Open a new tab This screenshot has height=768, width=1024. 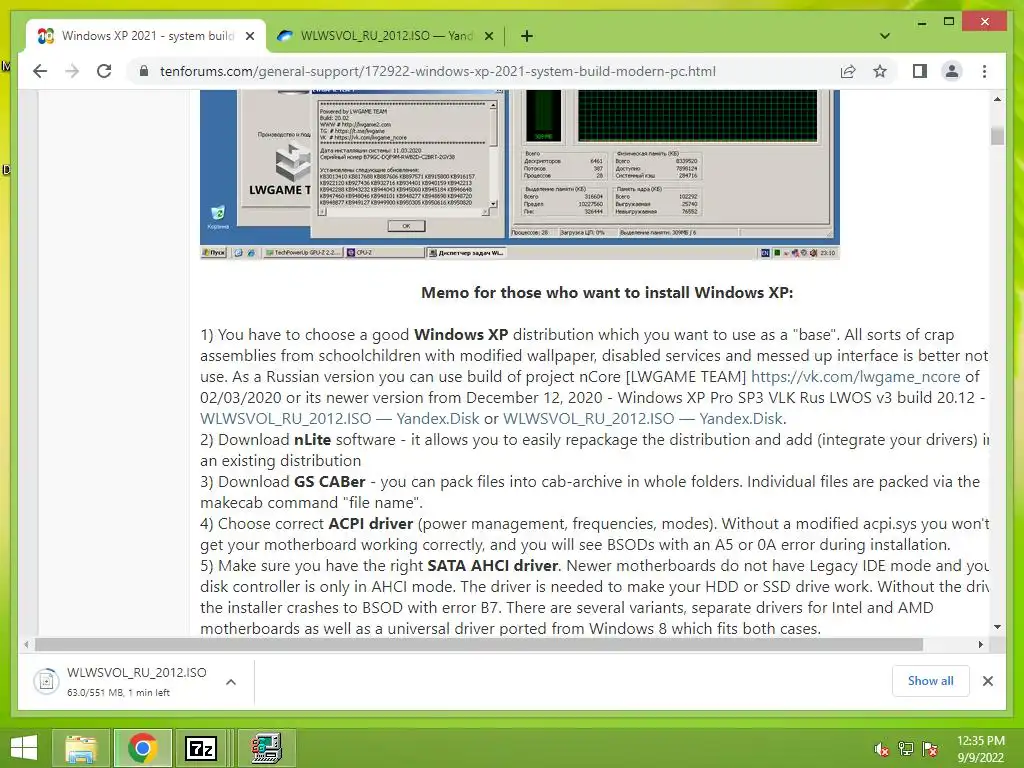[526, 36]
